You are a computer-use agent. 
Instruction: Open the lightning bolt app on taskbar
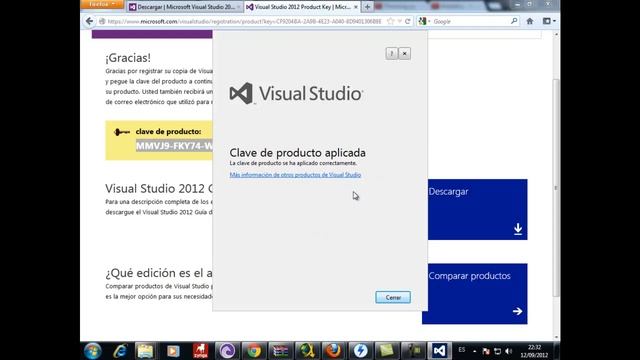click(360, 351)
